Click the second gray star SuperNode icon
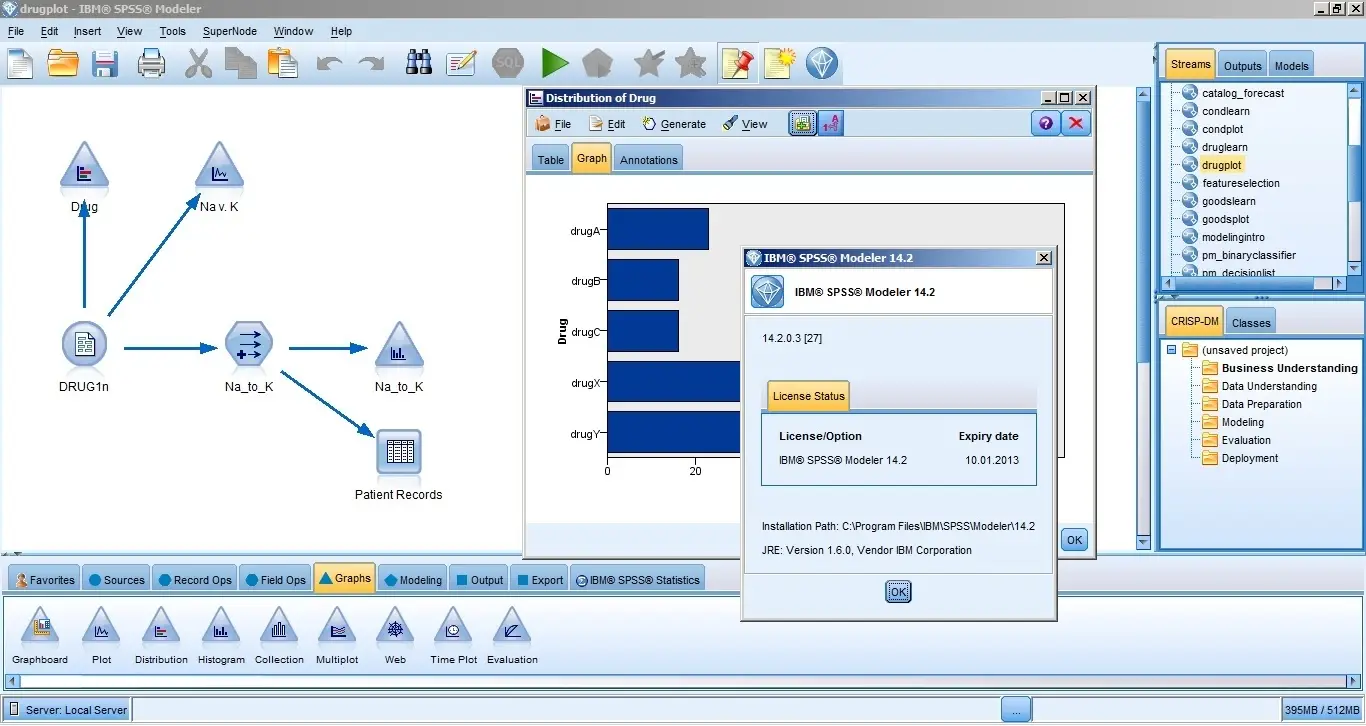1366x726 pixels. pyautogui.click(x=691, y=64)
